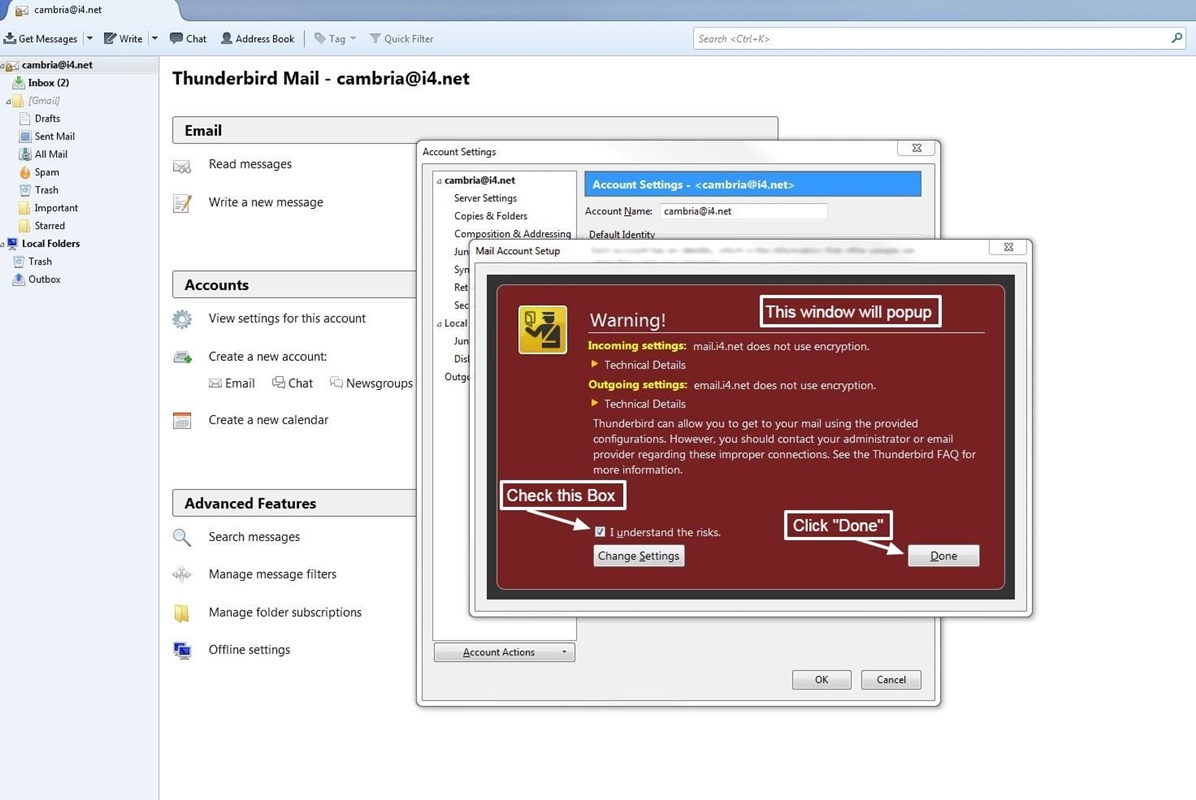The image size is (1196, 800).
Task: Click the Write pencil icon in toolbar
Action: [110, 38]
